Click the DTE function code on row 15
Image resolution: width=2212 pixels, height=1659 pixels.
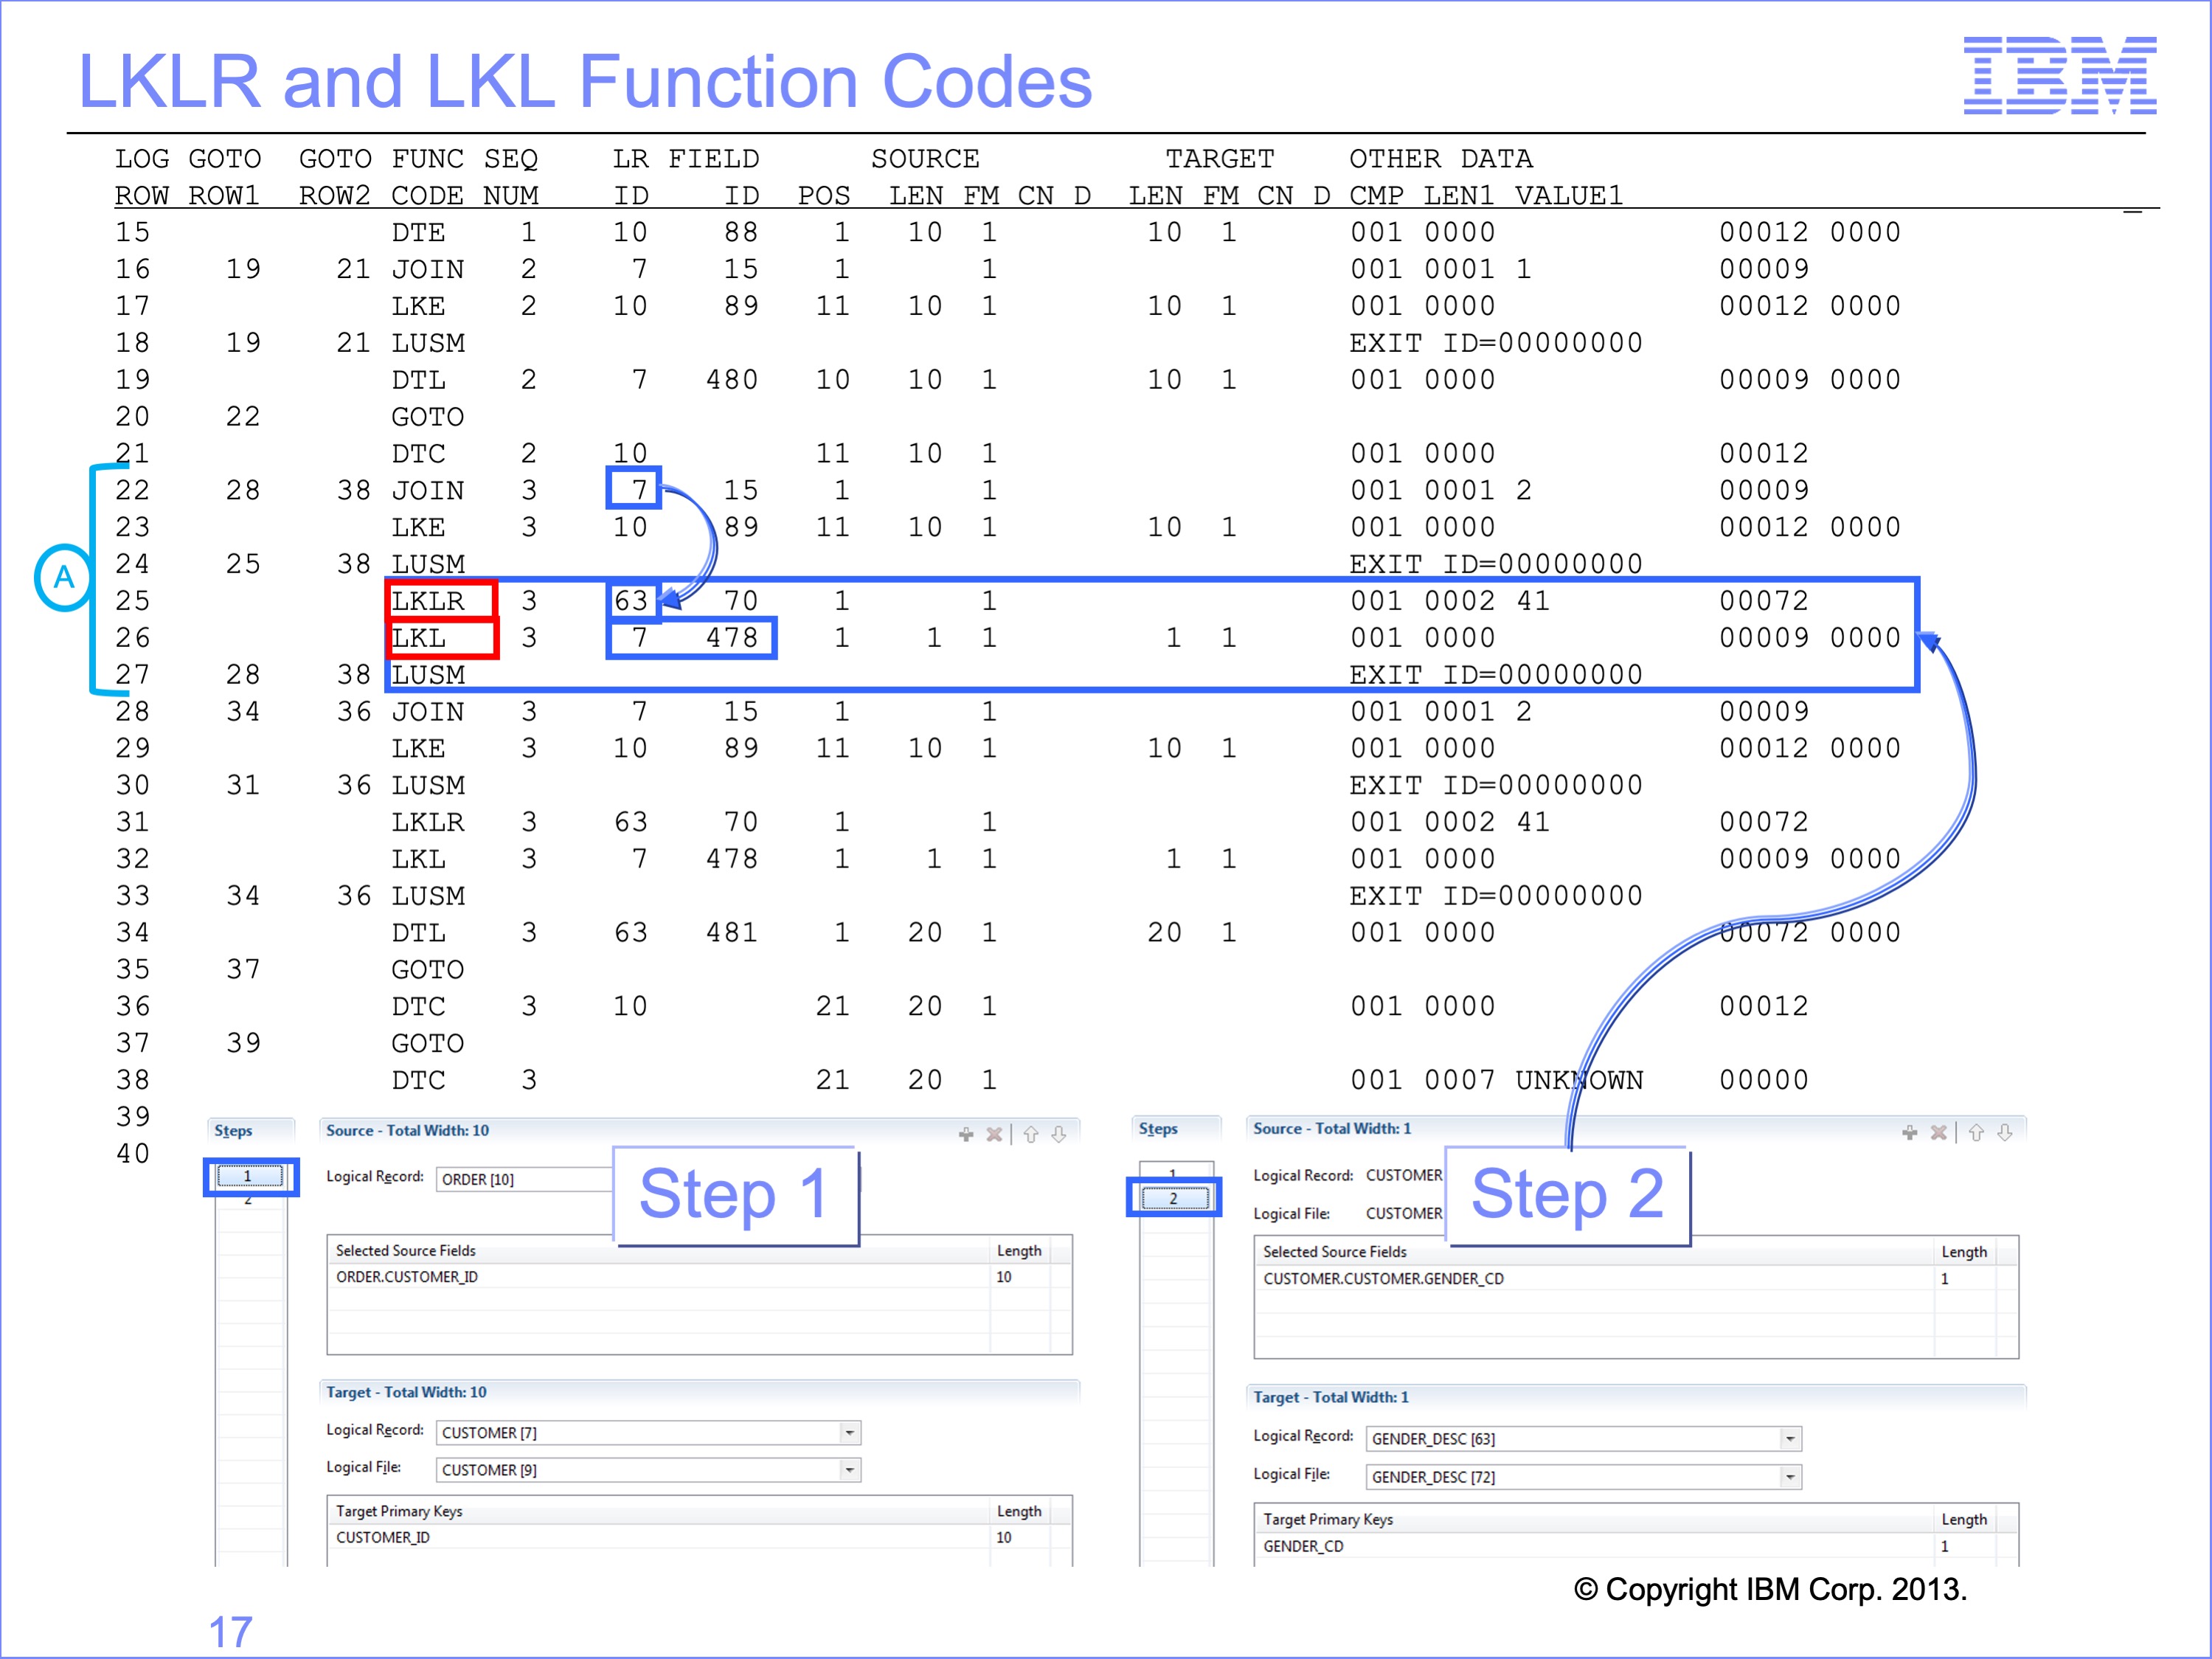[x=418, y=232]
